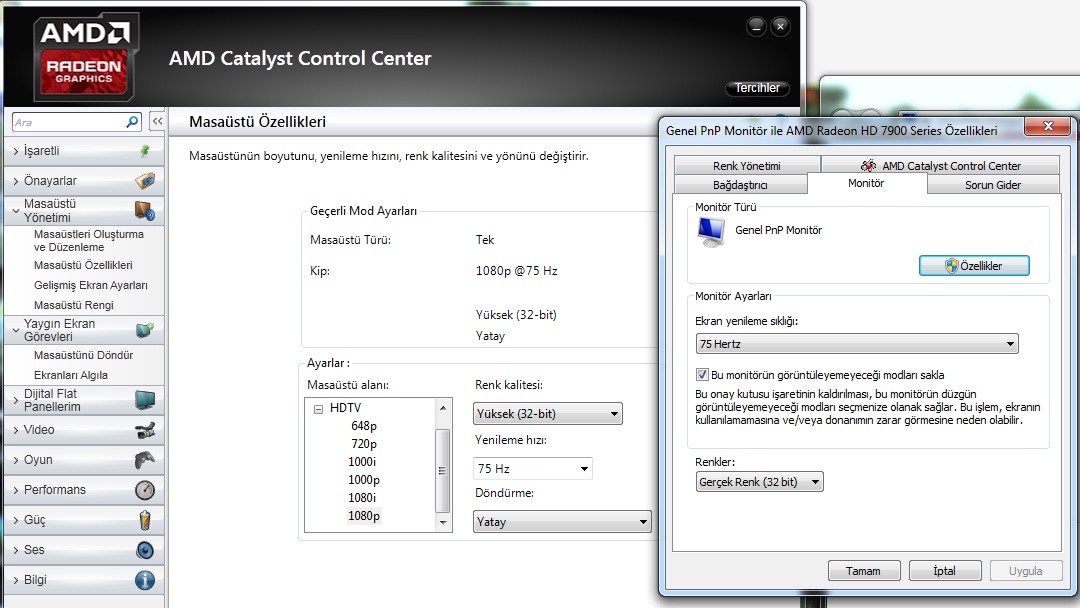
Task: Click the Video camera icon
Action: [x=145, y=430]
